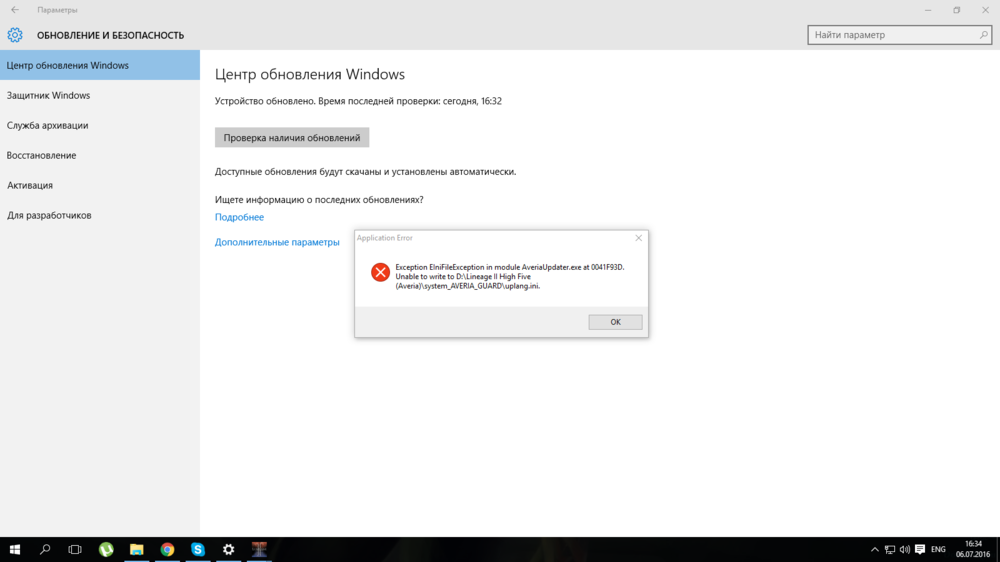This screenshot has width=1000, height=562.
Task: Open Skype from the taskbar
Action: click(198, 549)
